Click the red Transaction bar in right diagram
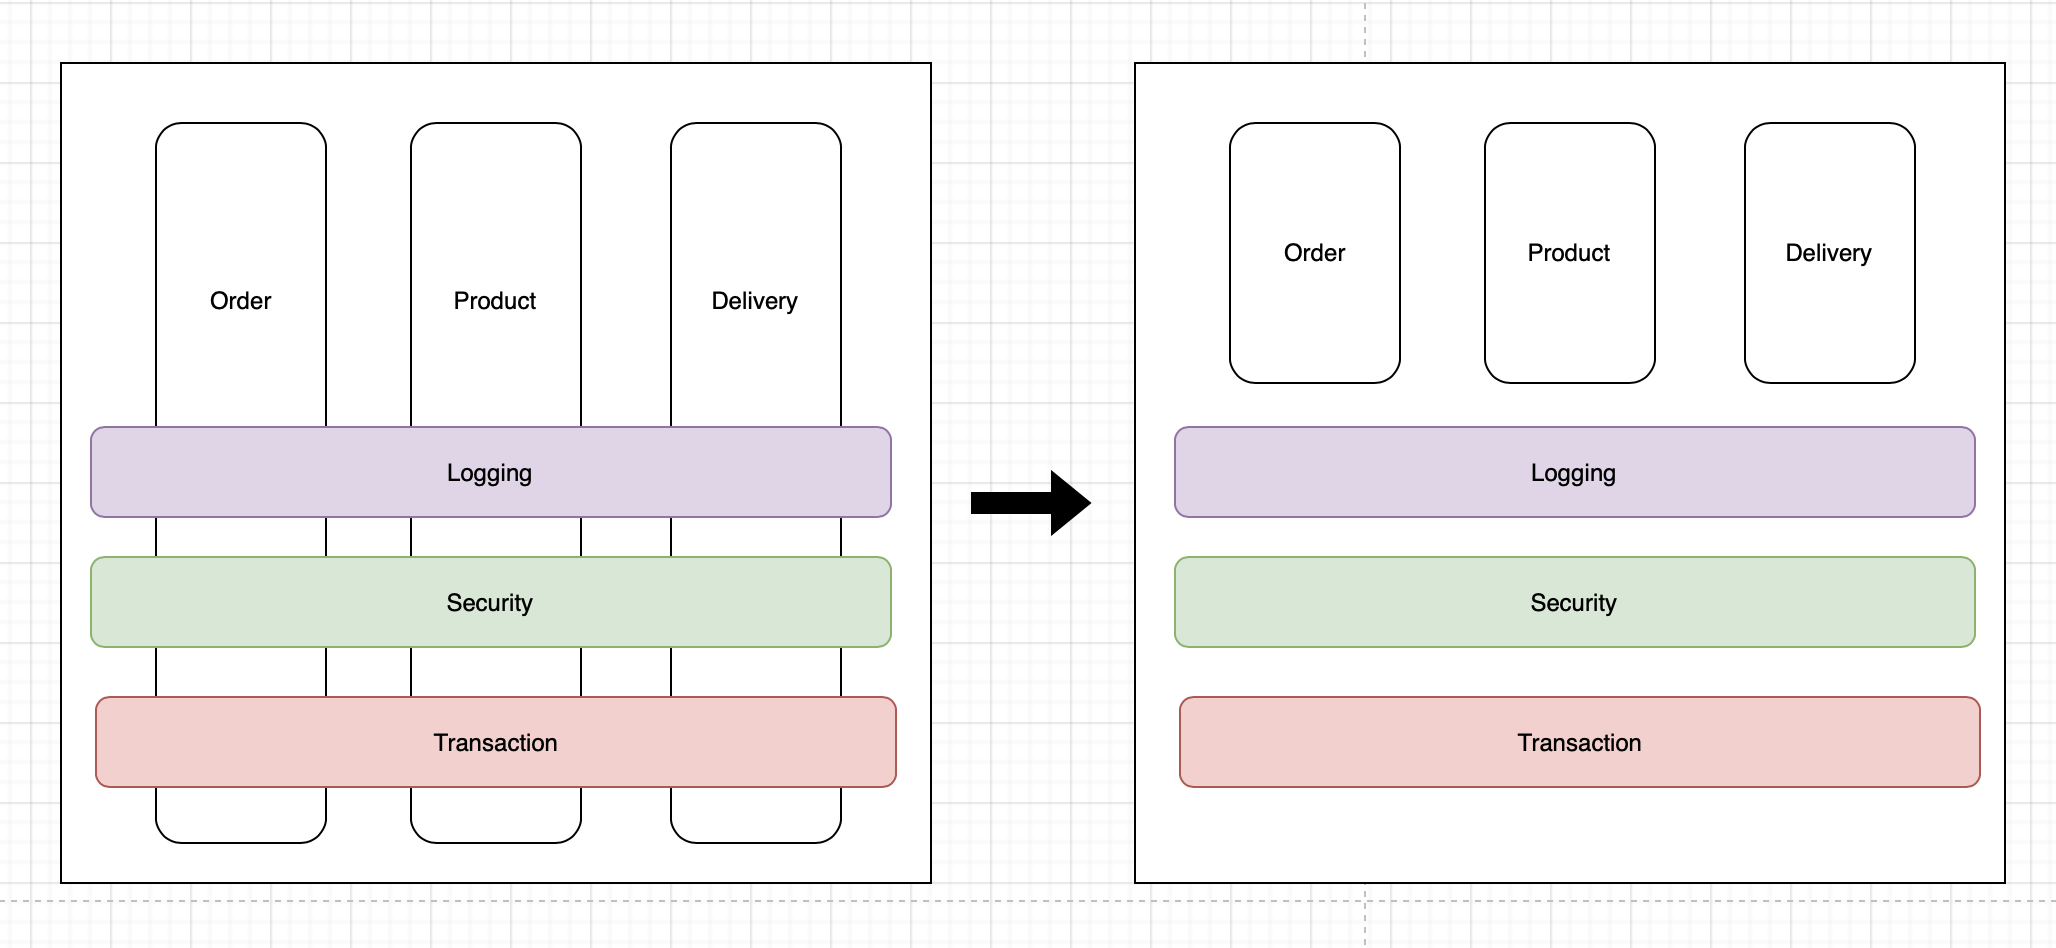This screenshot has width=2056, height=948. (1580, 742)
